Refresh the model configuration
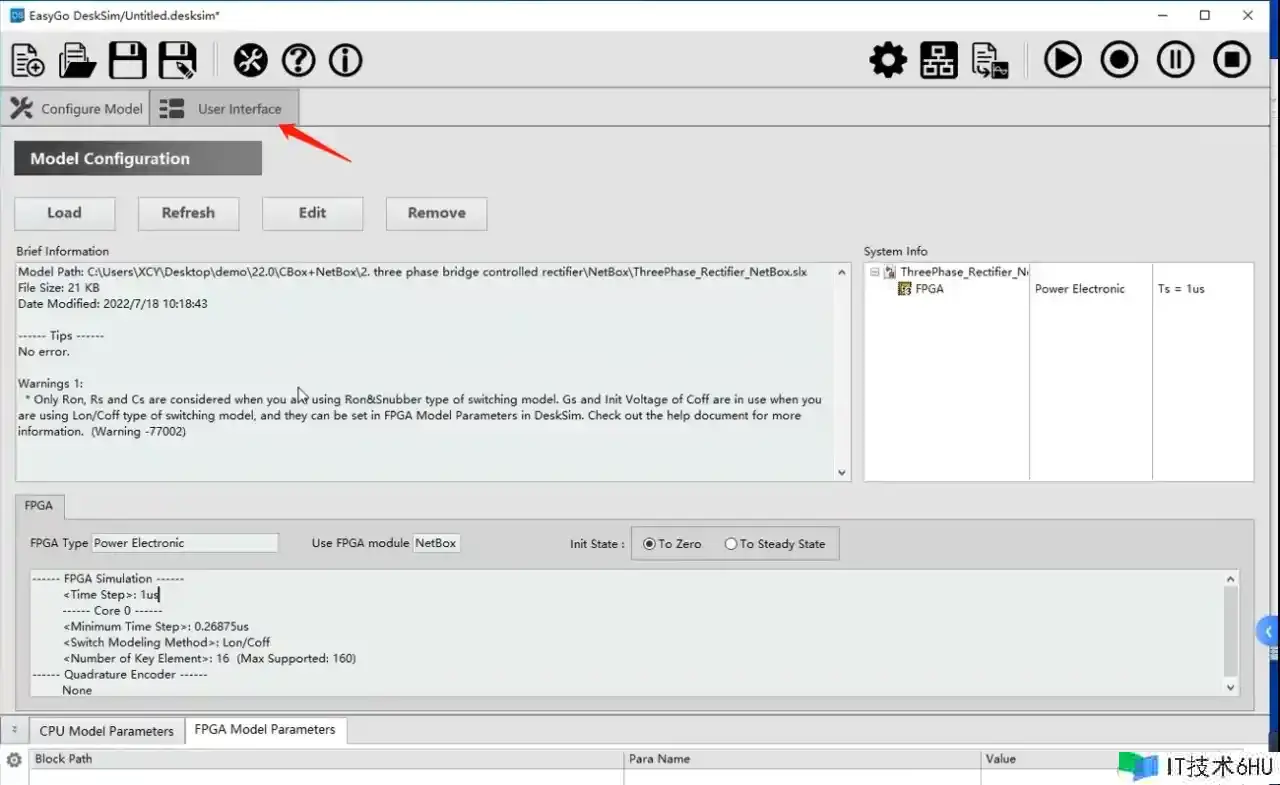 pyautogui.click(x=188, y=213)
